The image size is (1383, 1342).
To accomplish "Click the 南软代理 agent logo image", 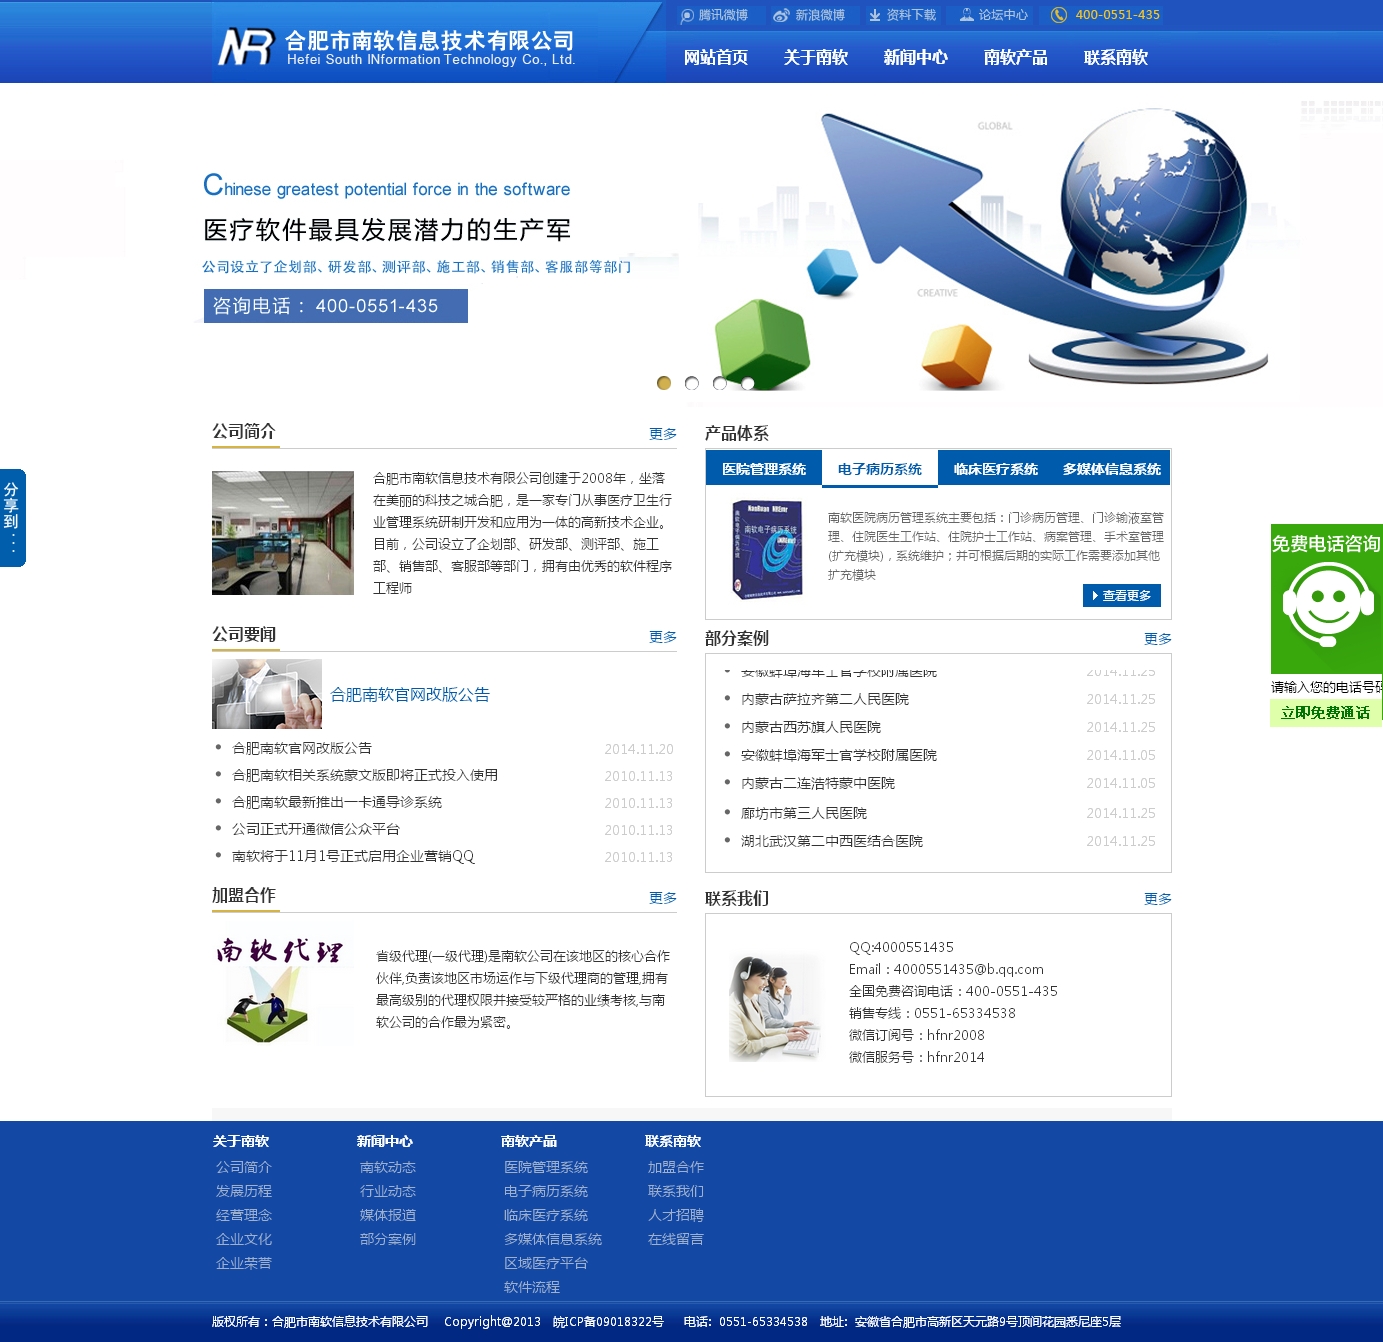I will coord(279,989).
